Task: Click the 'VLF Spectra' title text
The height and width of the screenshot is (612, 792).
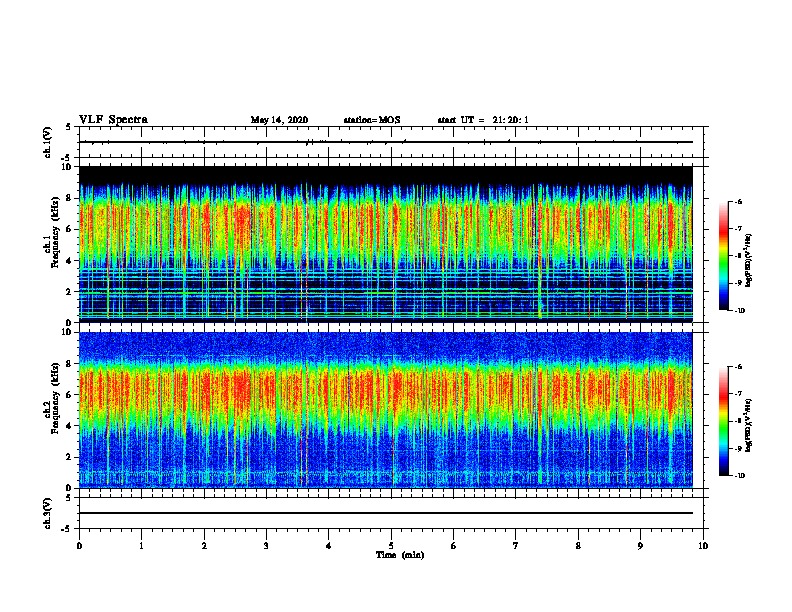Action: click(113, 120)
